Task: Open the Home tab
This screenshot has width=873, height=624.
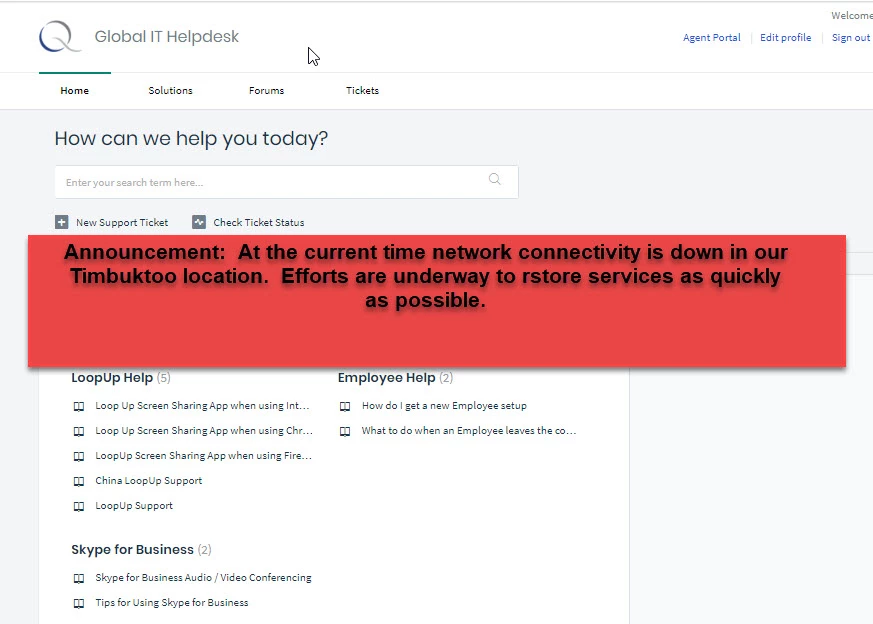Action: click(75, 90)
